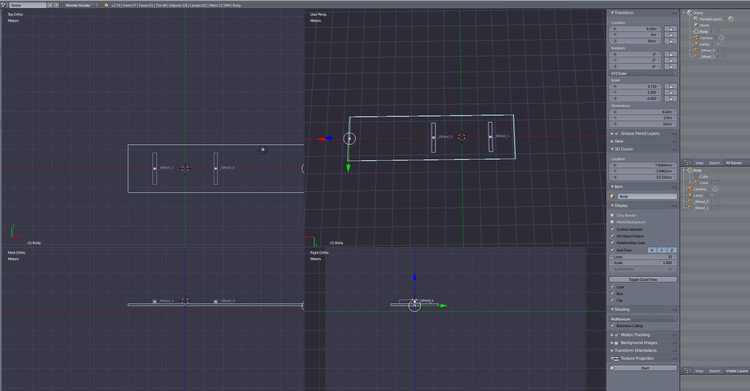The height and width of the screenshot is (391, 750).
Task: Toggle grid X axis button
Action: (x=652, y=250)
